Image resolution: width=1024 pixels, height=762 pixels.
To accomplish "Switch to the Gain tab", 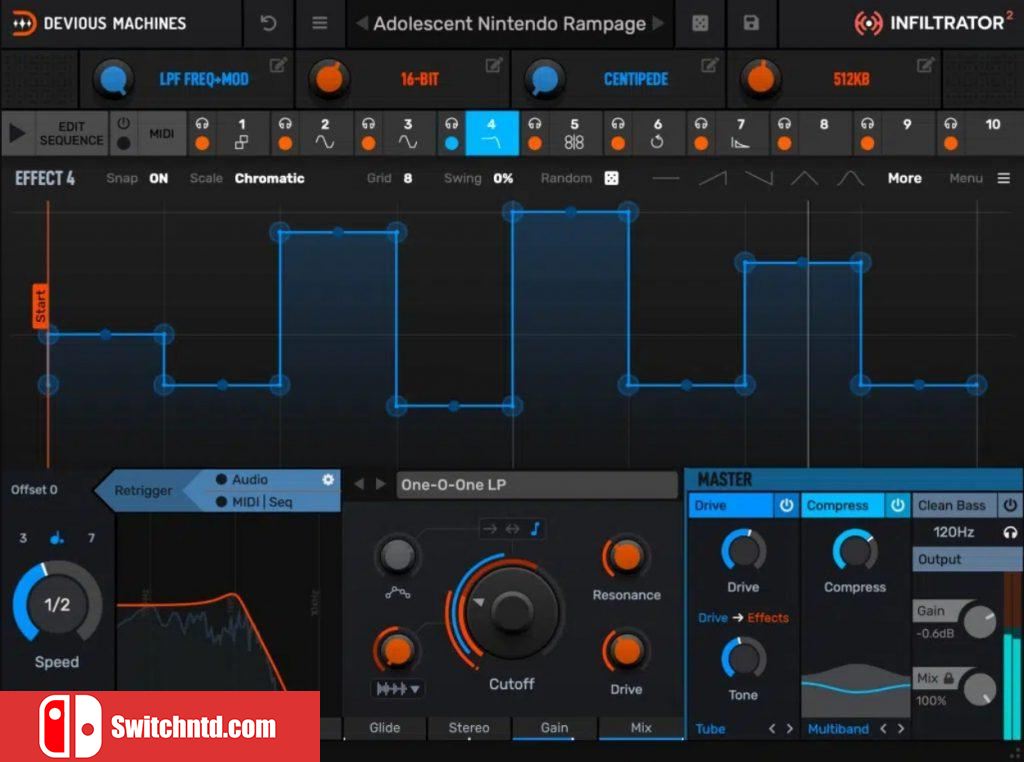I will tap(554, 727).
